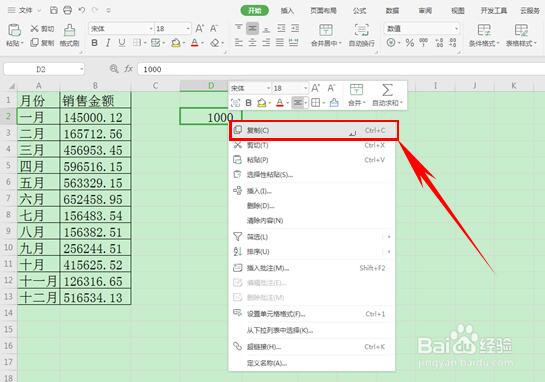The height and width of the screenshot is (382, 545).
Task: Switch to the Insert (插入) ribbon tab
Action: [287, 11]
